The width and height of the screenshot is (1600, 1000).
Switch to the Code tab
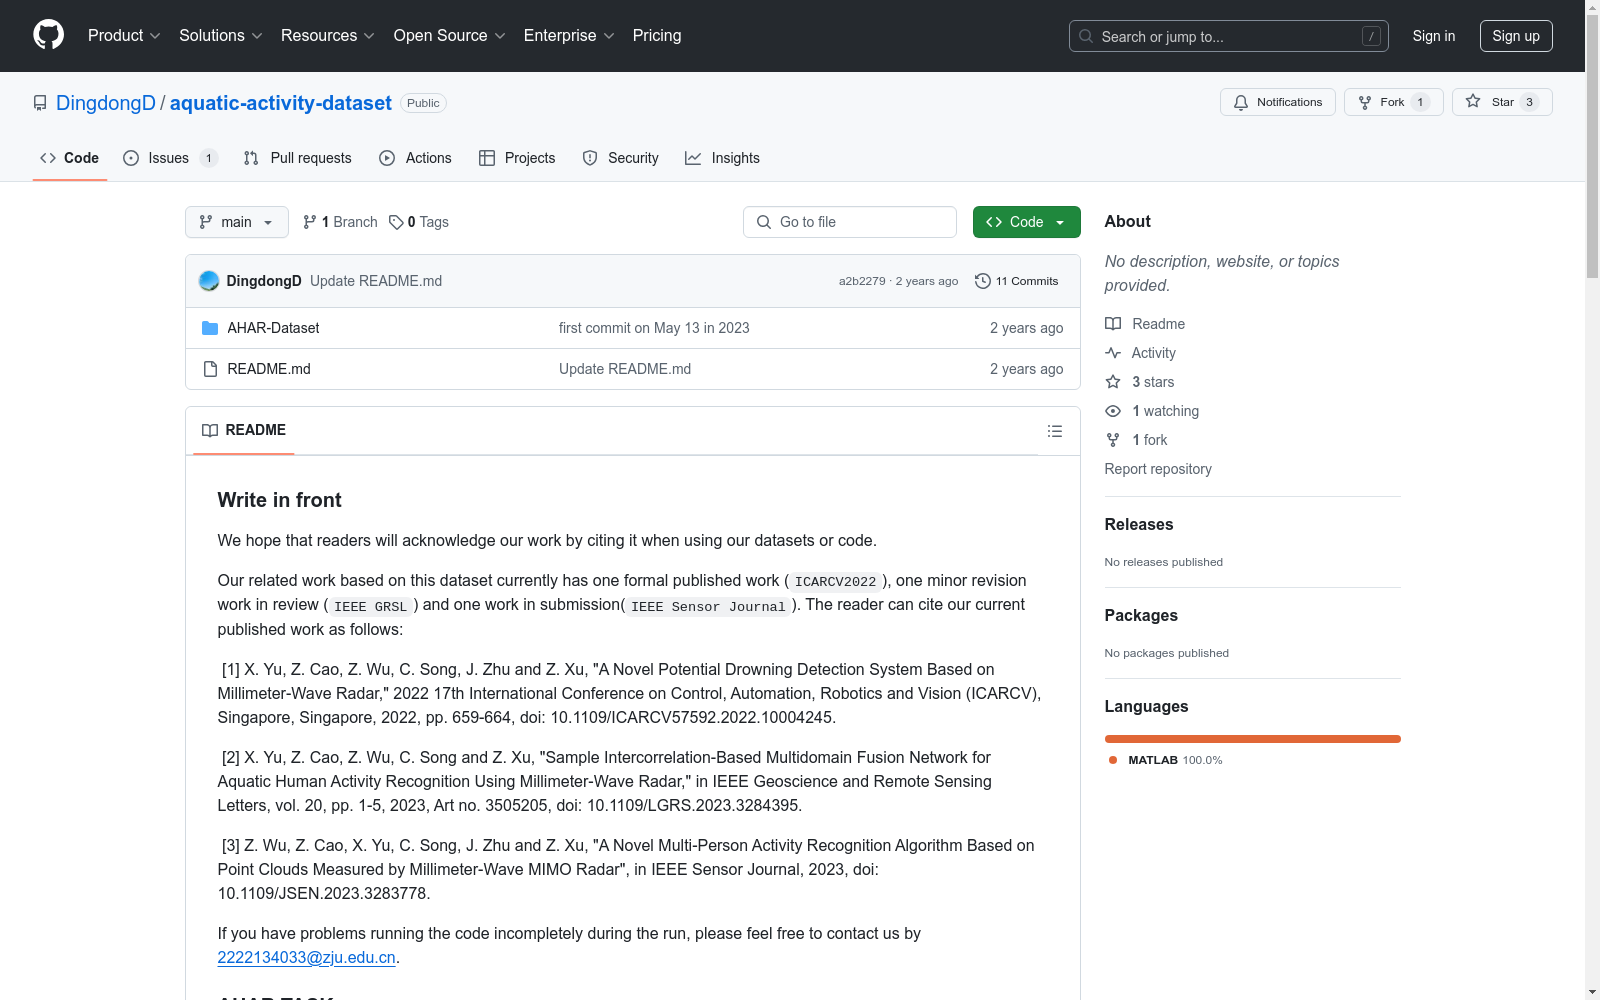[x=70, y=158]
